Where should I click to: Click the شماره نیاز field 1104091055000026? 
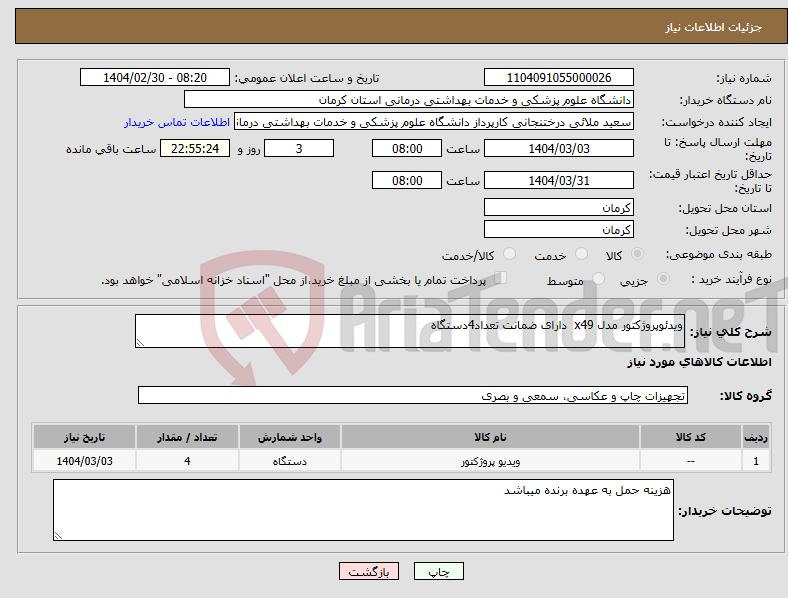(558, 77)
